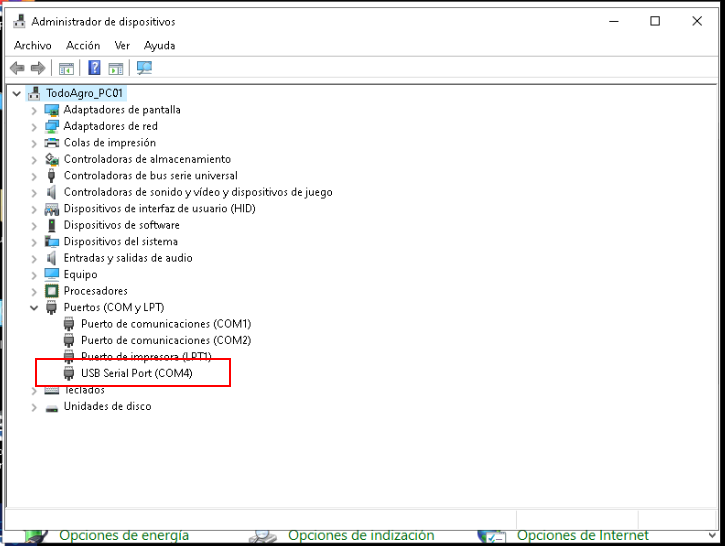Open the blue question-mark help icon
This screenshot has width=725, height=546.
[94, 68]
